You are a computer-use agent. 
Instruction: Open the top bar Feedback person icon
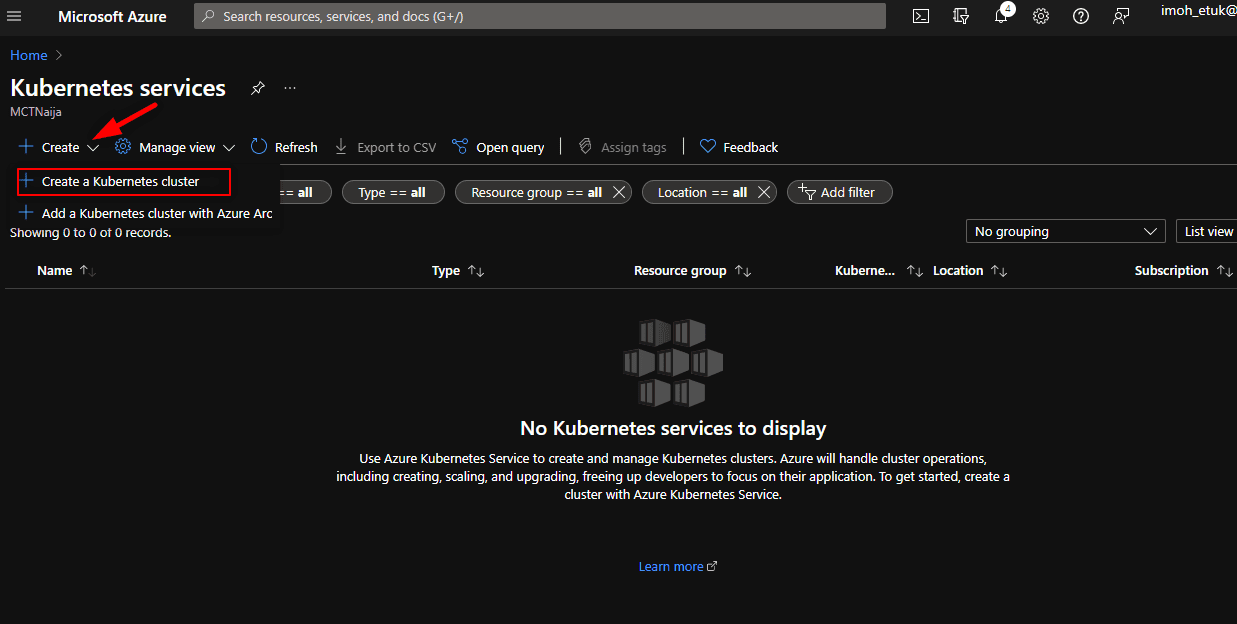pyautogui.click(x=1121, y=16)
